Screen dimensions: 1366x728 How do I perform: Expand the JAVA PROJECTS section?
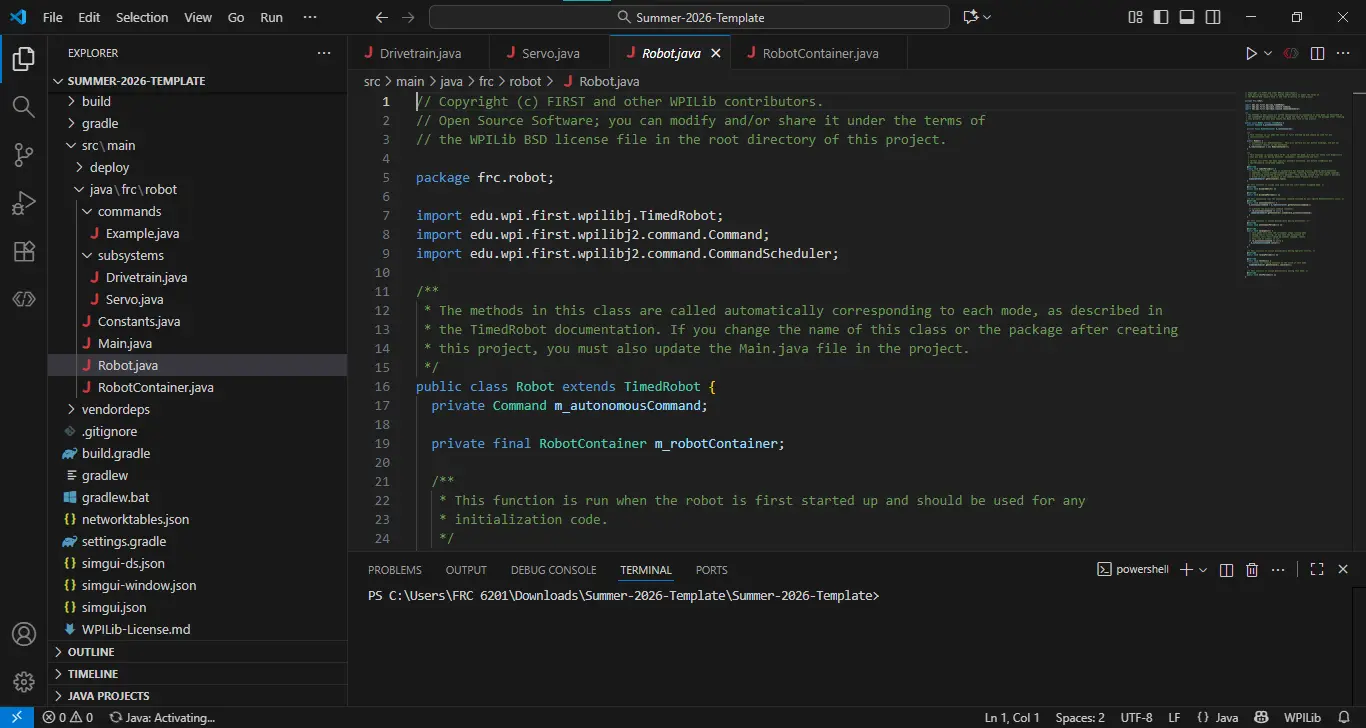click(x=197, y=696)
